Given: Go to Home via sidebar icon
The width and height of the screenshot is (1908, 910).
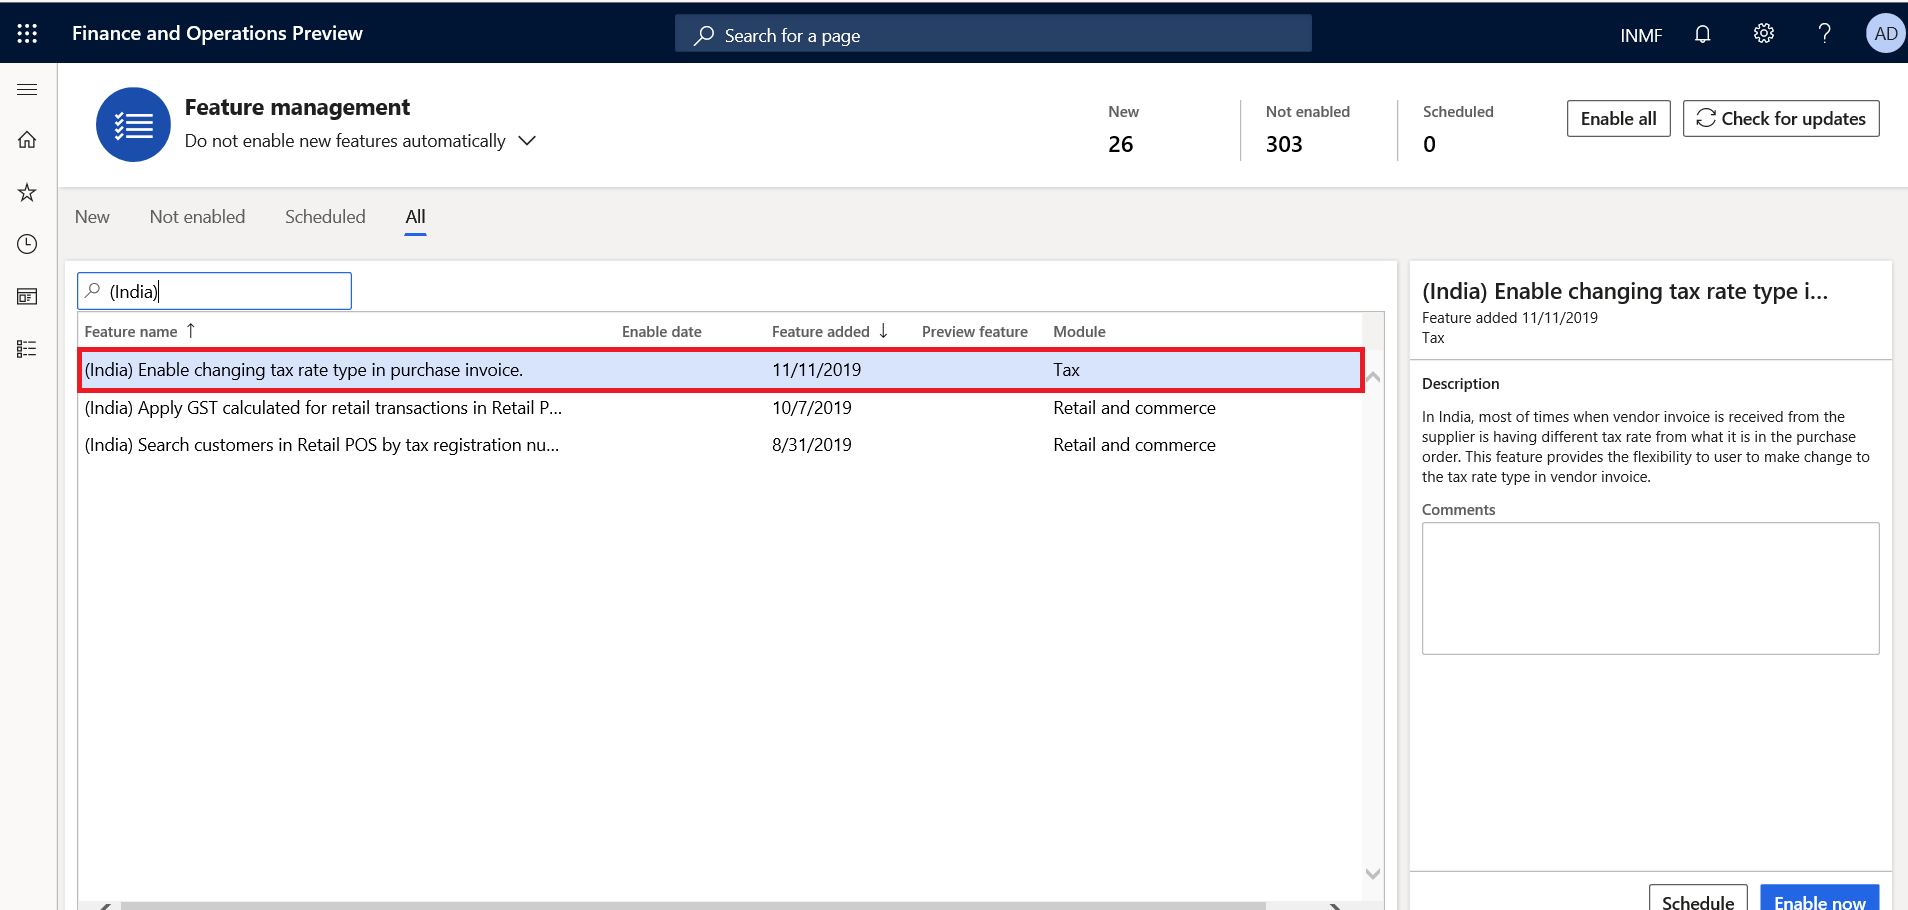Looking at the screenshot, I should (x=27, y=140).
